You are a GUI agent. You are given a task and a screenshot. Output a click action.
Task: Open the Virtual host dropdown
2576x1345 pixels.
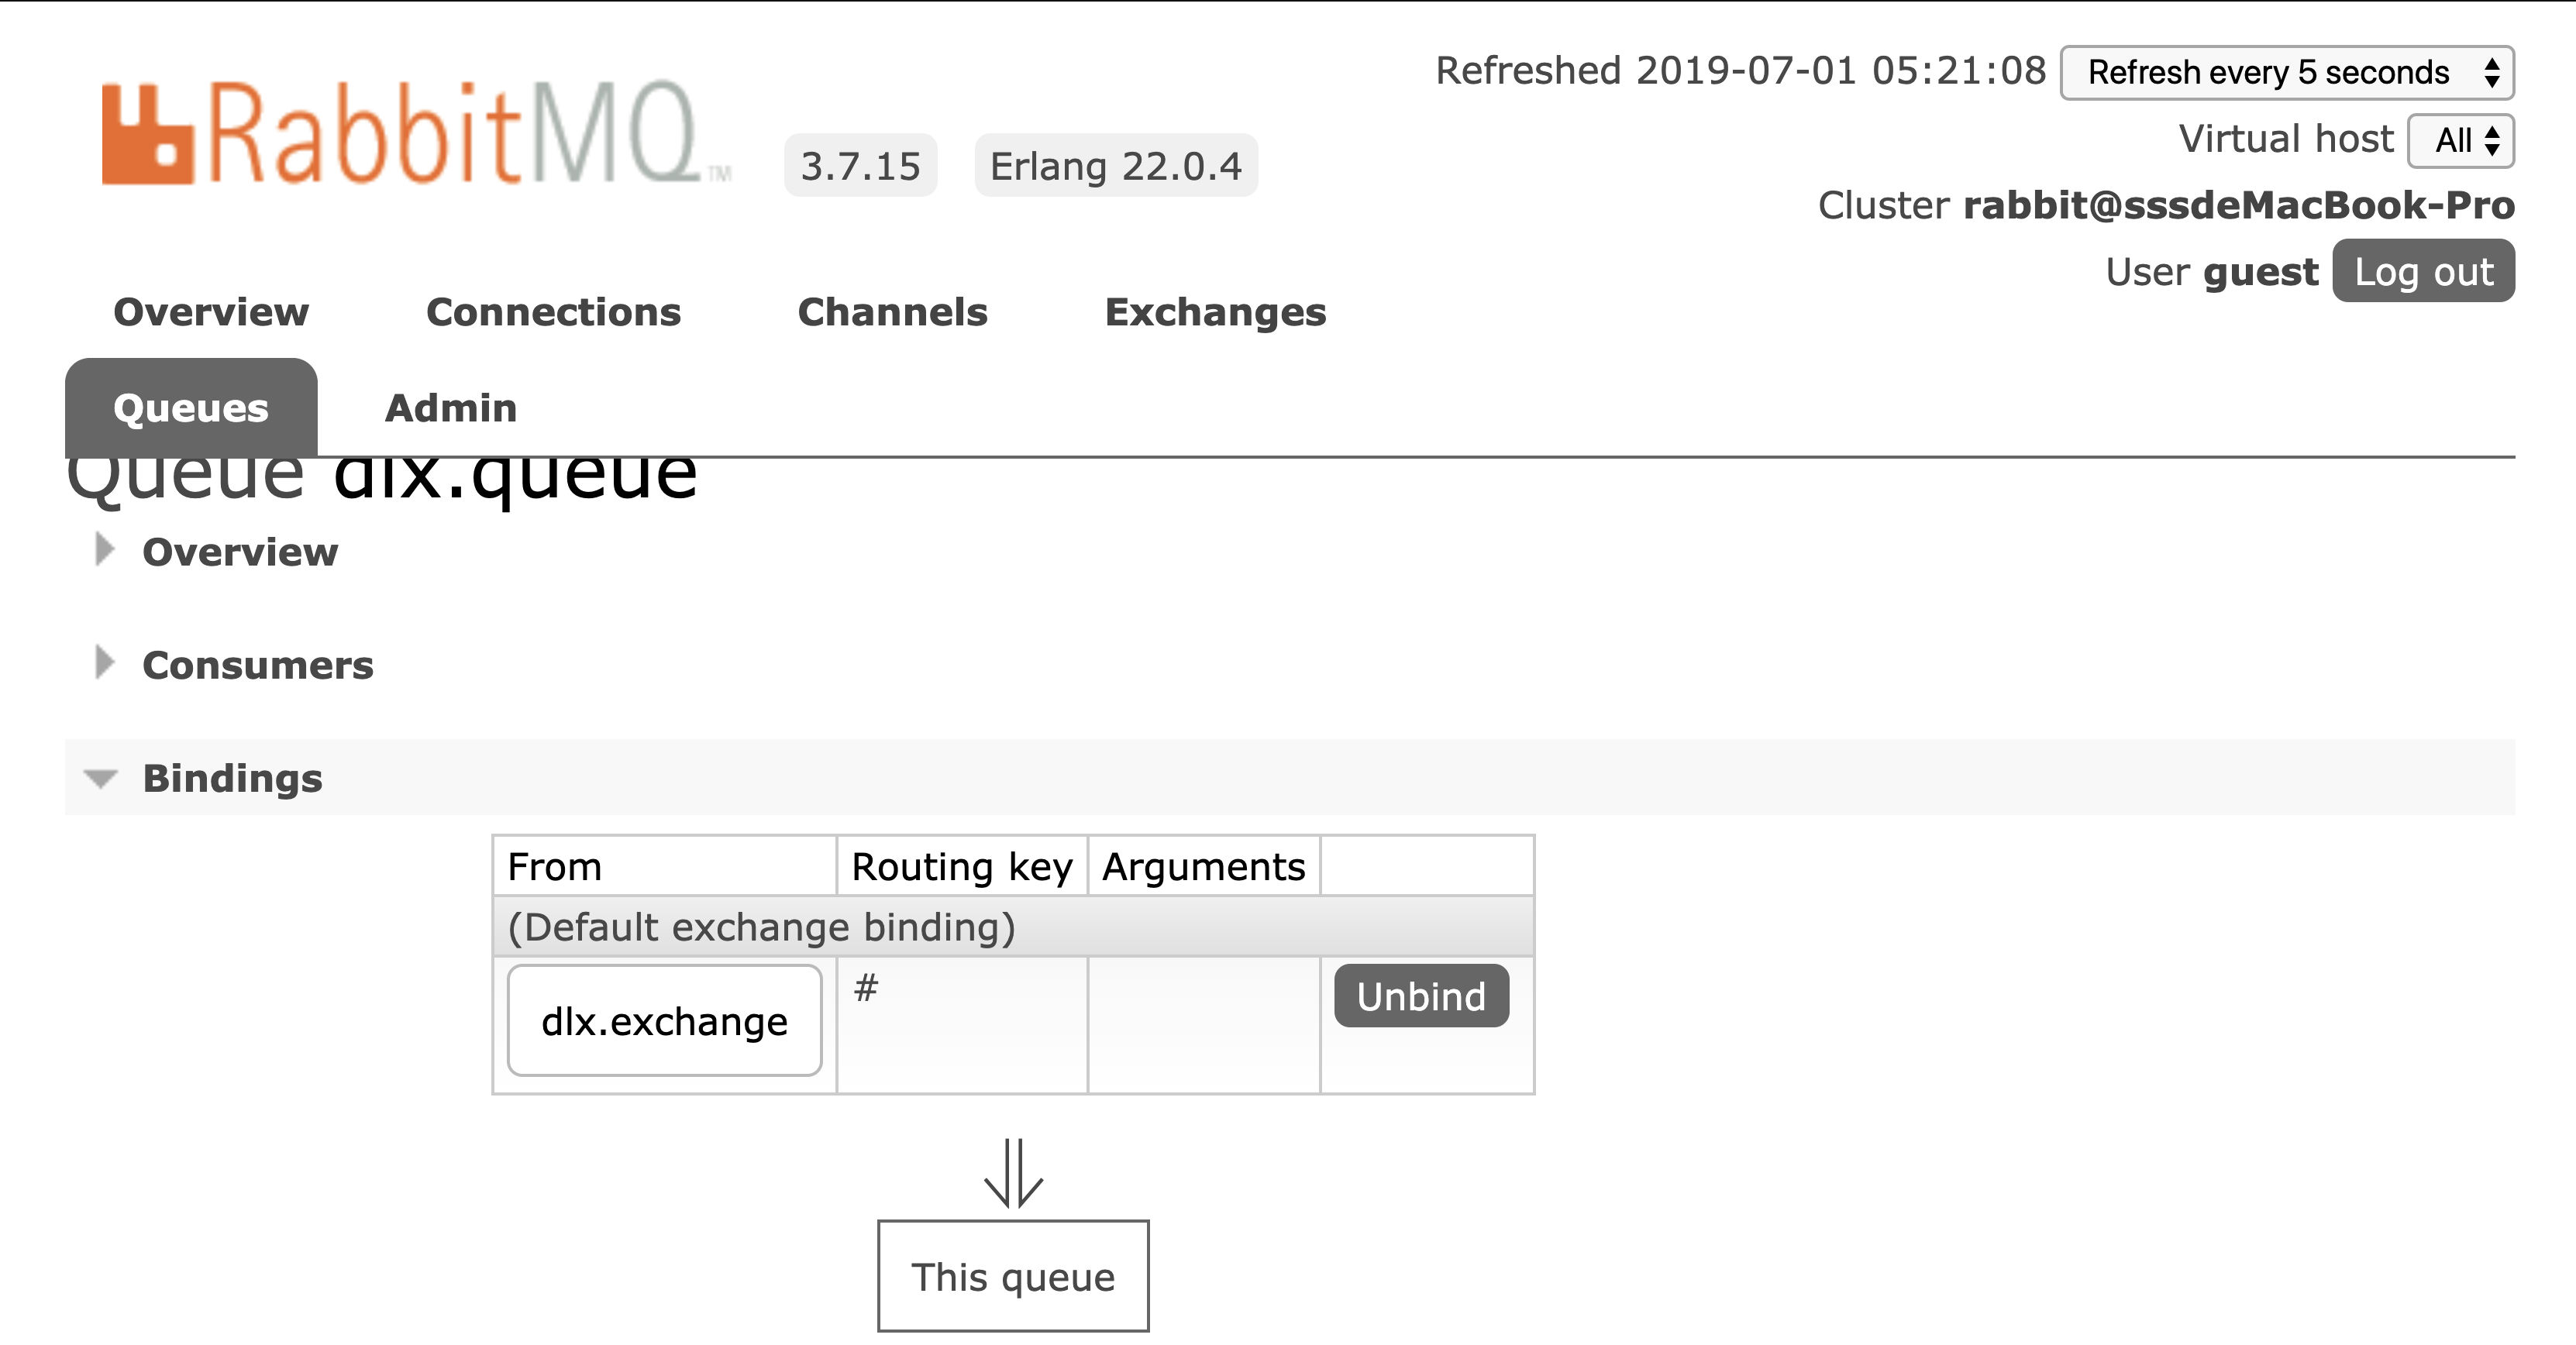[x=2460, y=140]
